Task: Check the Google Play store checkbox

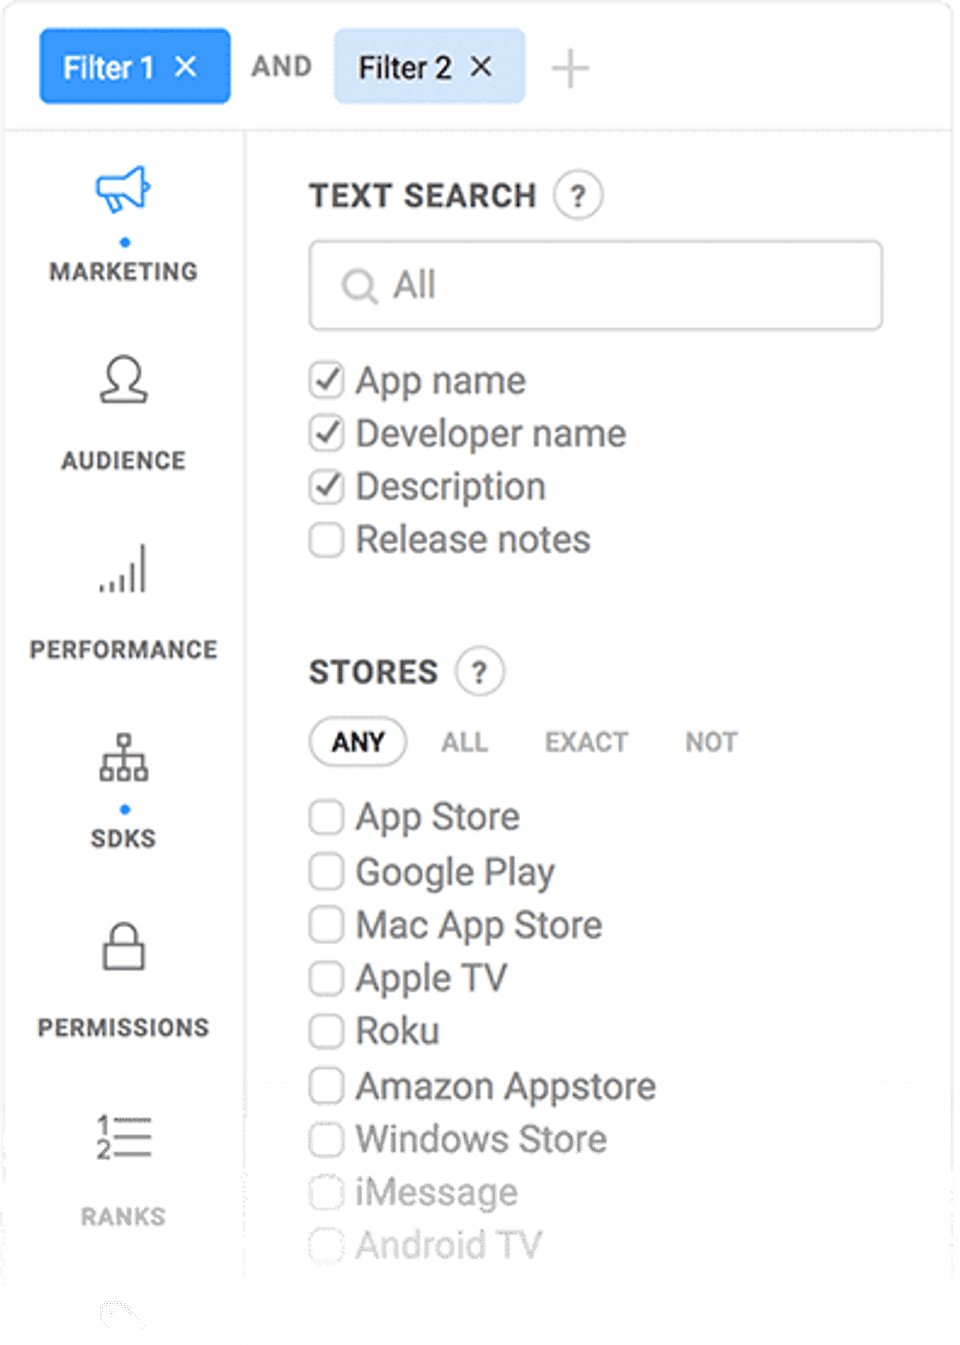Action: click(326, 871)
